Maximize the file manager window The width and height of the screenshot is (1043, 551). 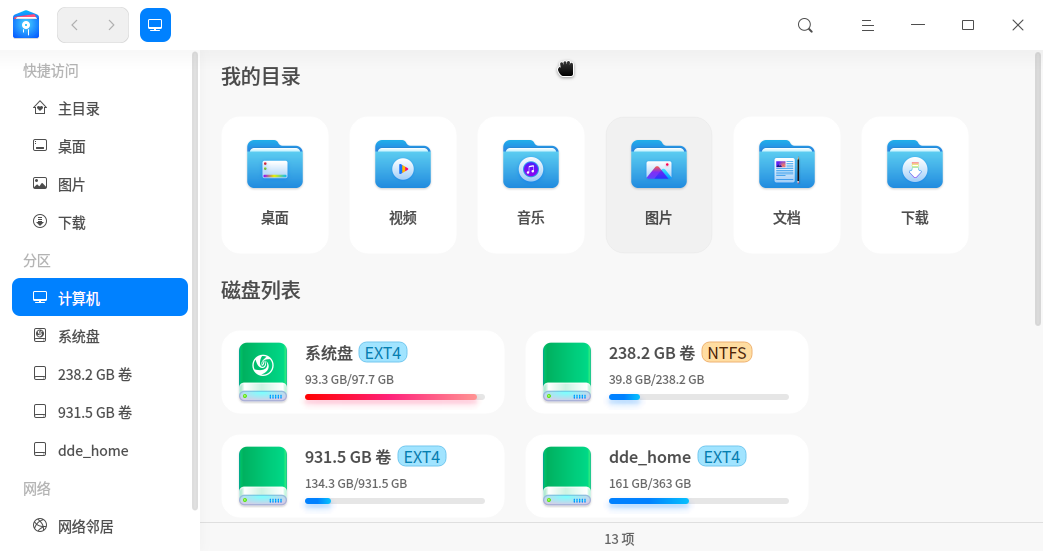(x=968, y=25)
